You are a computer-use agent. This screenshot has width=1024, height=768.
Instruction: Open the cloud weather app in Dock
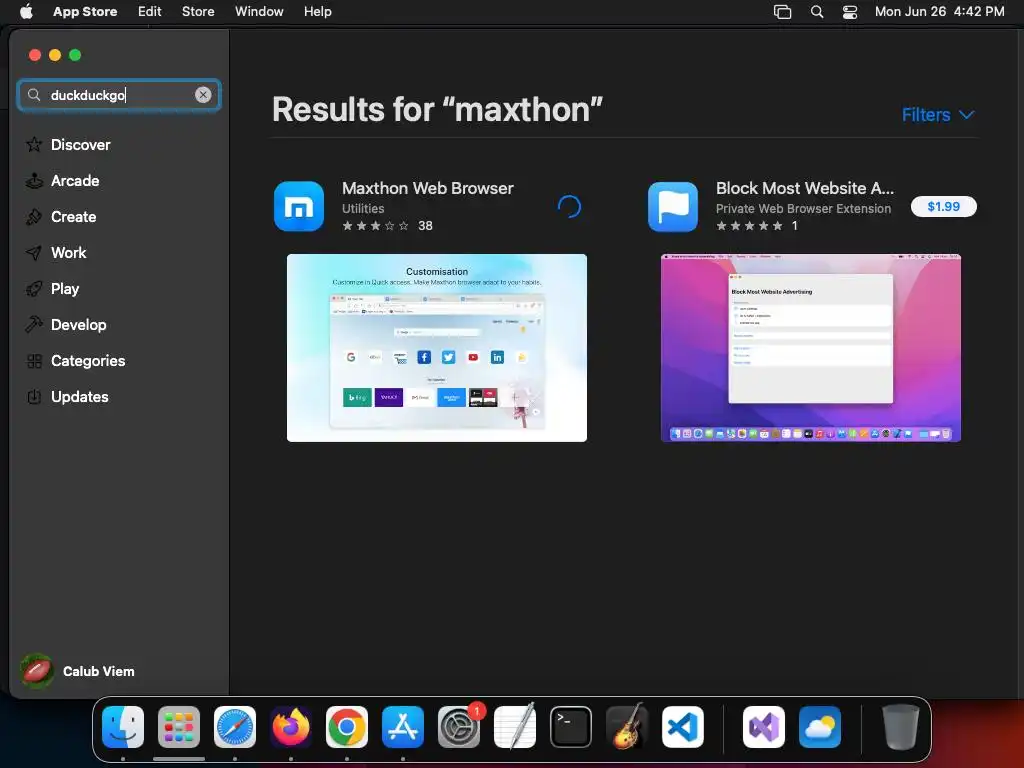click(x=820, y=727)
